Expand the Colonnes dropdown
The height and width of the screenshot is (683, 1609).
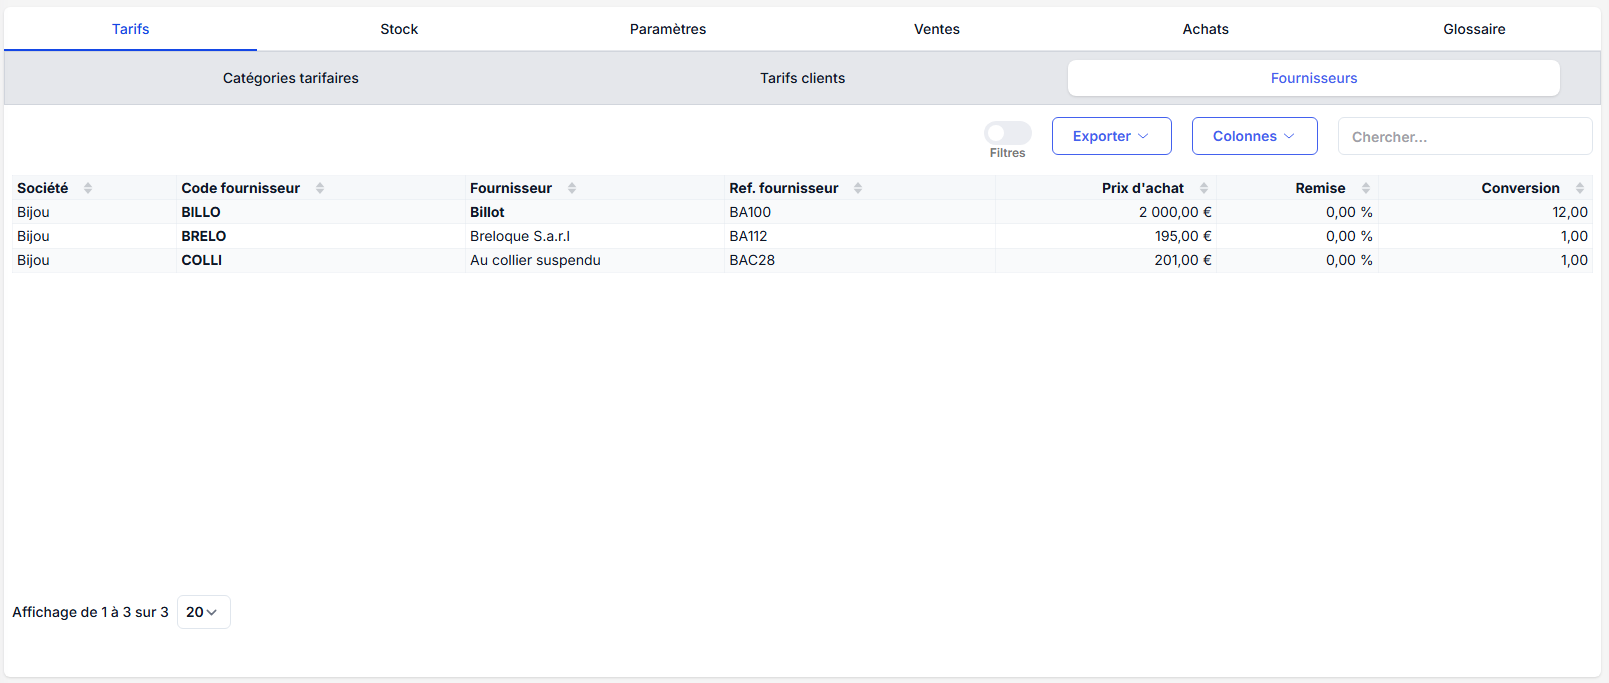(x=1254, y=136)
